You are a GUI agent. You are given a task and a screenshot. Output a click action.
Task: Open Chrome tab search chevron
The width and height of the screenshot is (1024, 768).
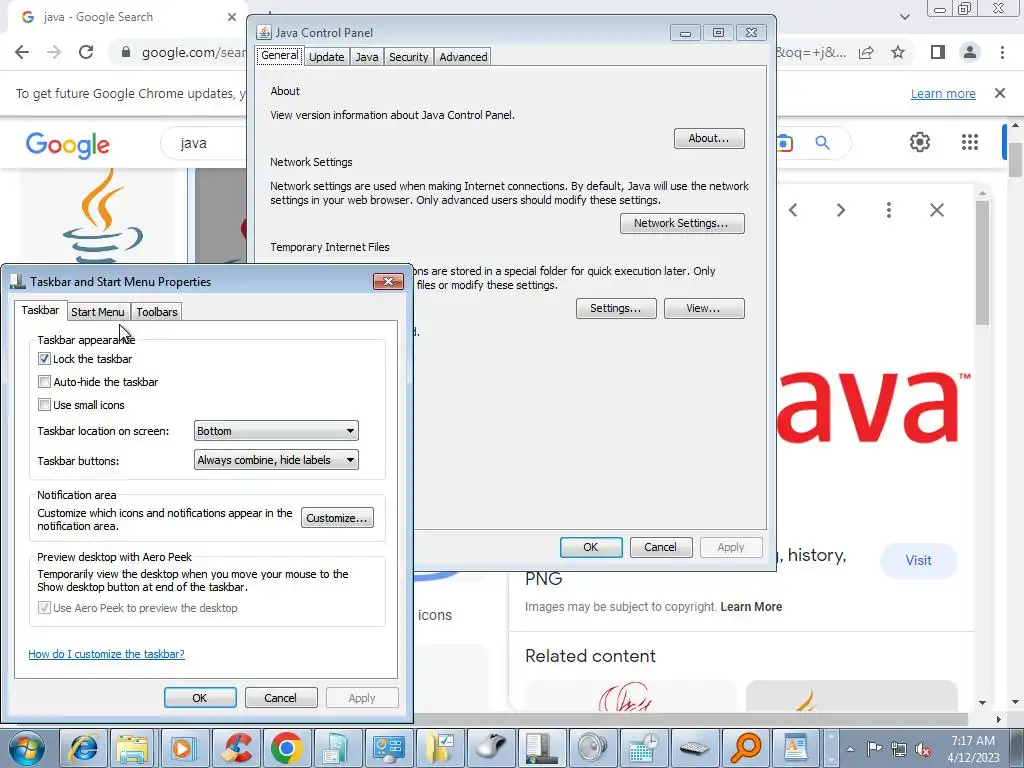[x=904, y=16]
